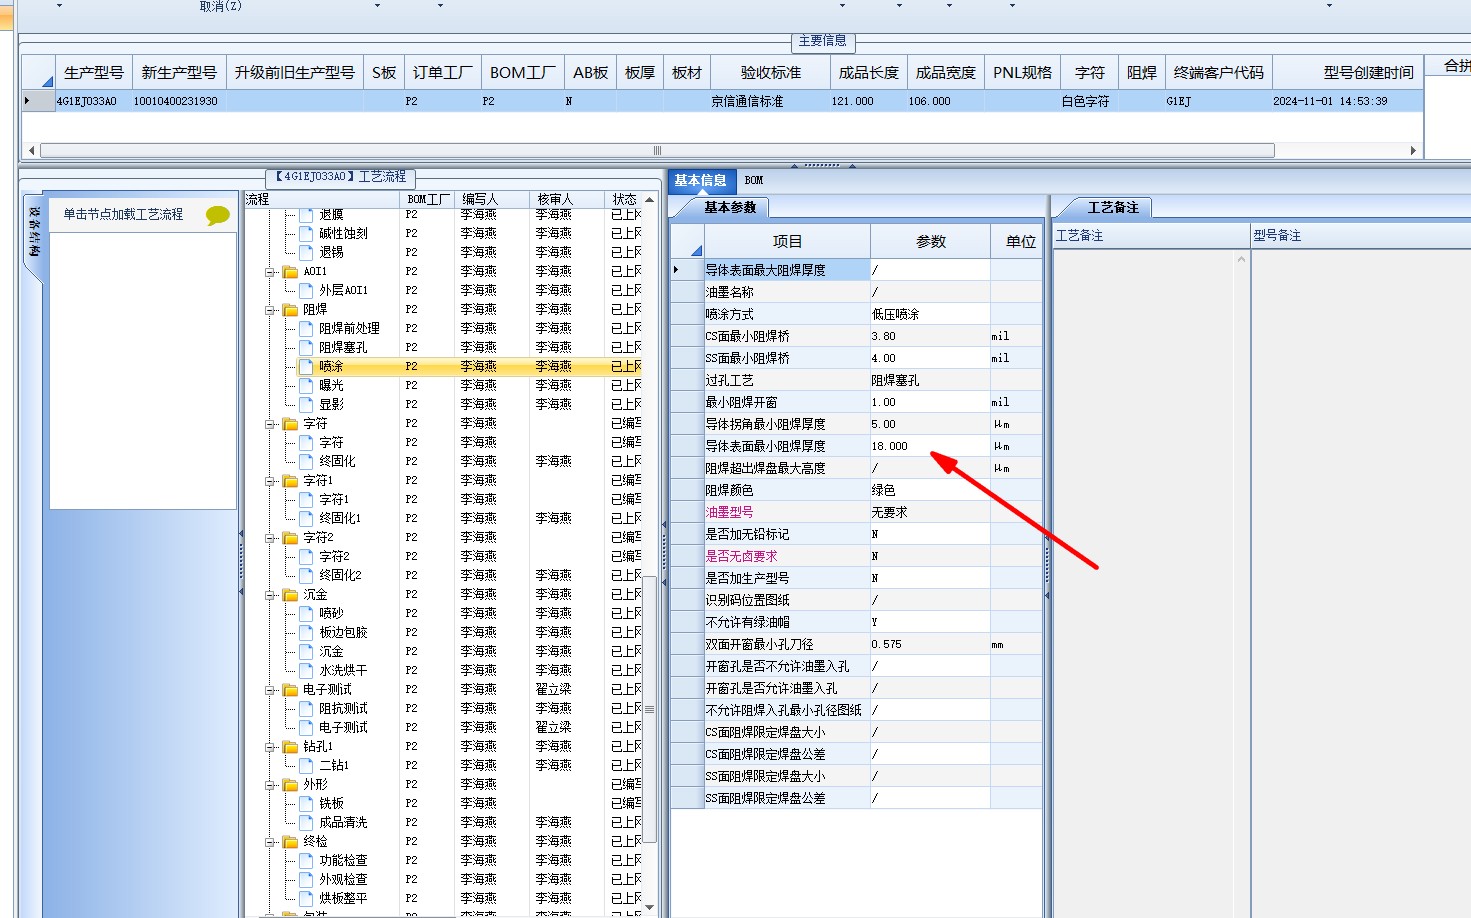The height and width of the screenshot is (918, 1471).
Task: Click 单击节点加载工艺流程 hint label
Action: coord(123,214)
